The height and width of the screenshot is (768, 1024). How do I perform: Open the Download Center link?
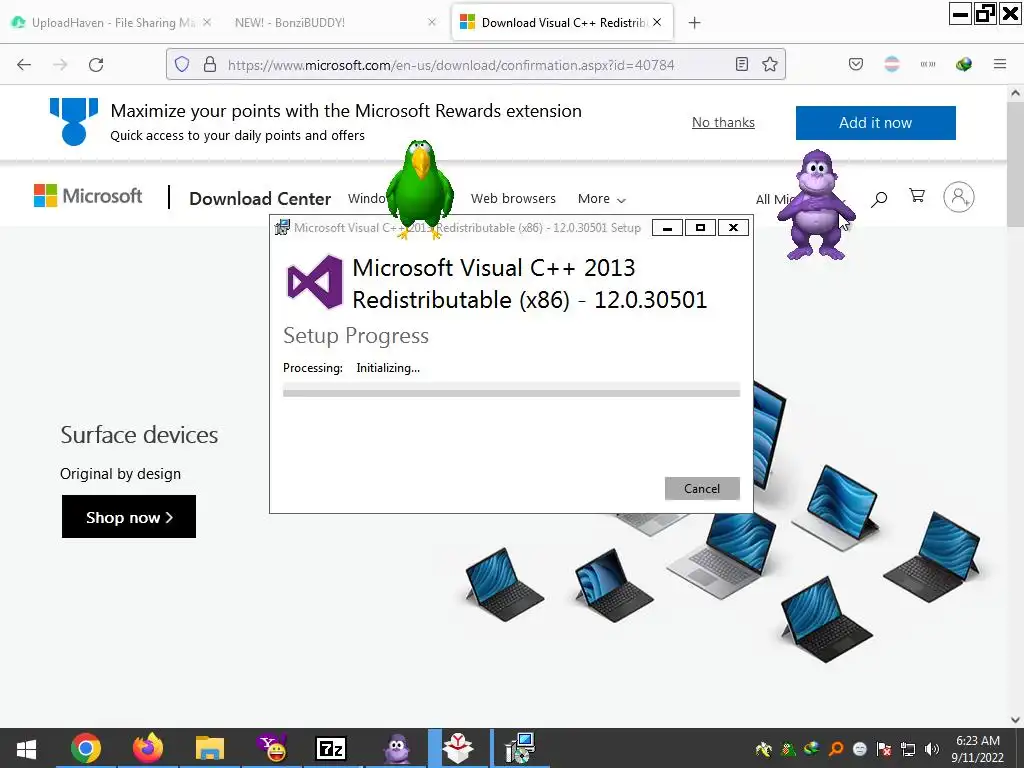click(260, 199)
